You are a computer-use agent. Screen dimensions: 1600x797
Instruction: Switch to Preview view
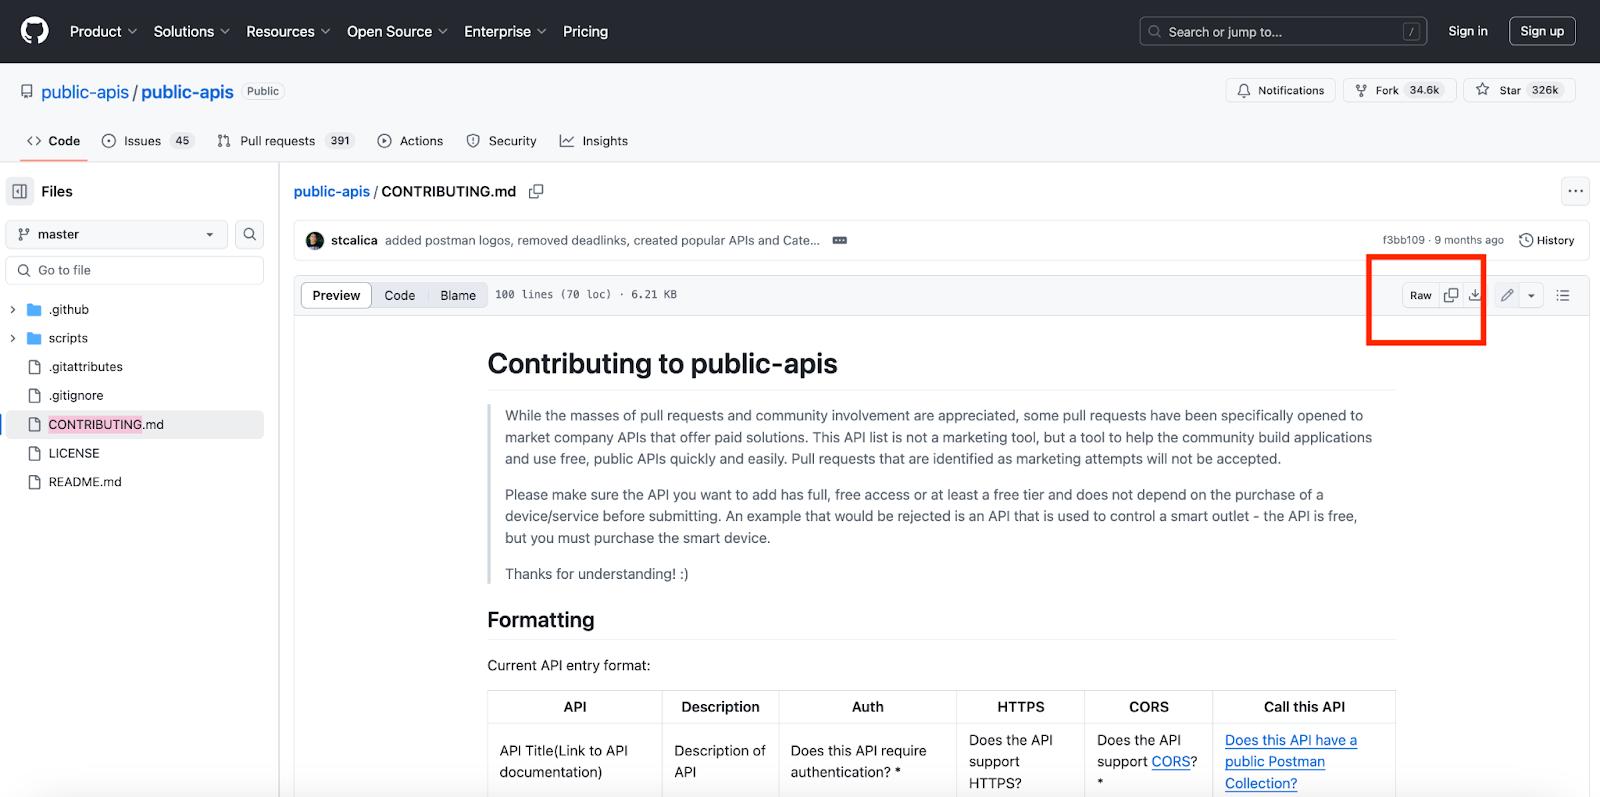336,295
